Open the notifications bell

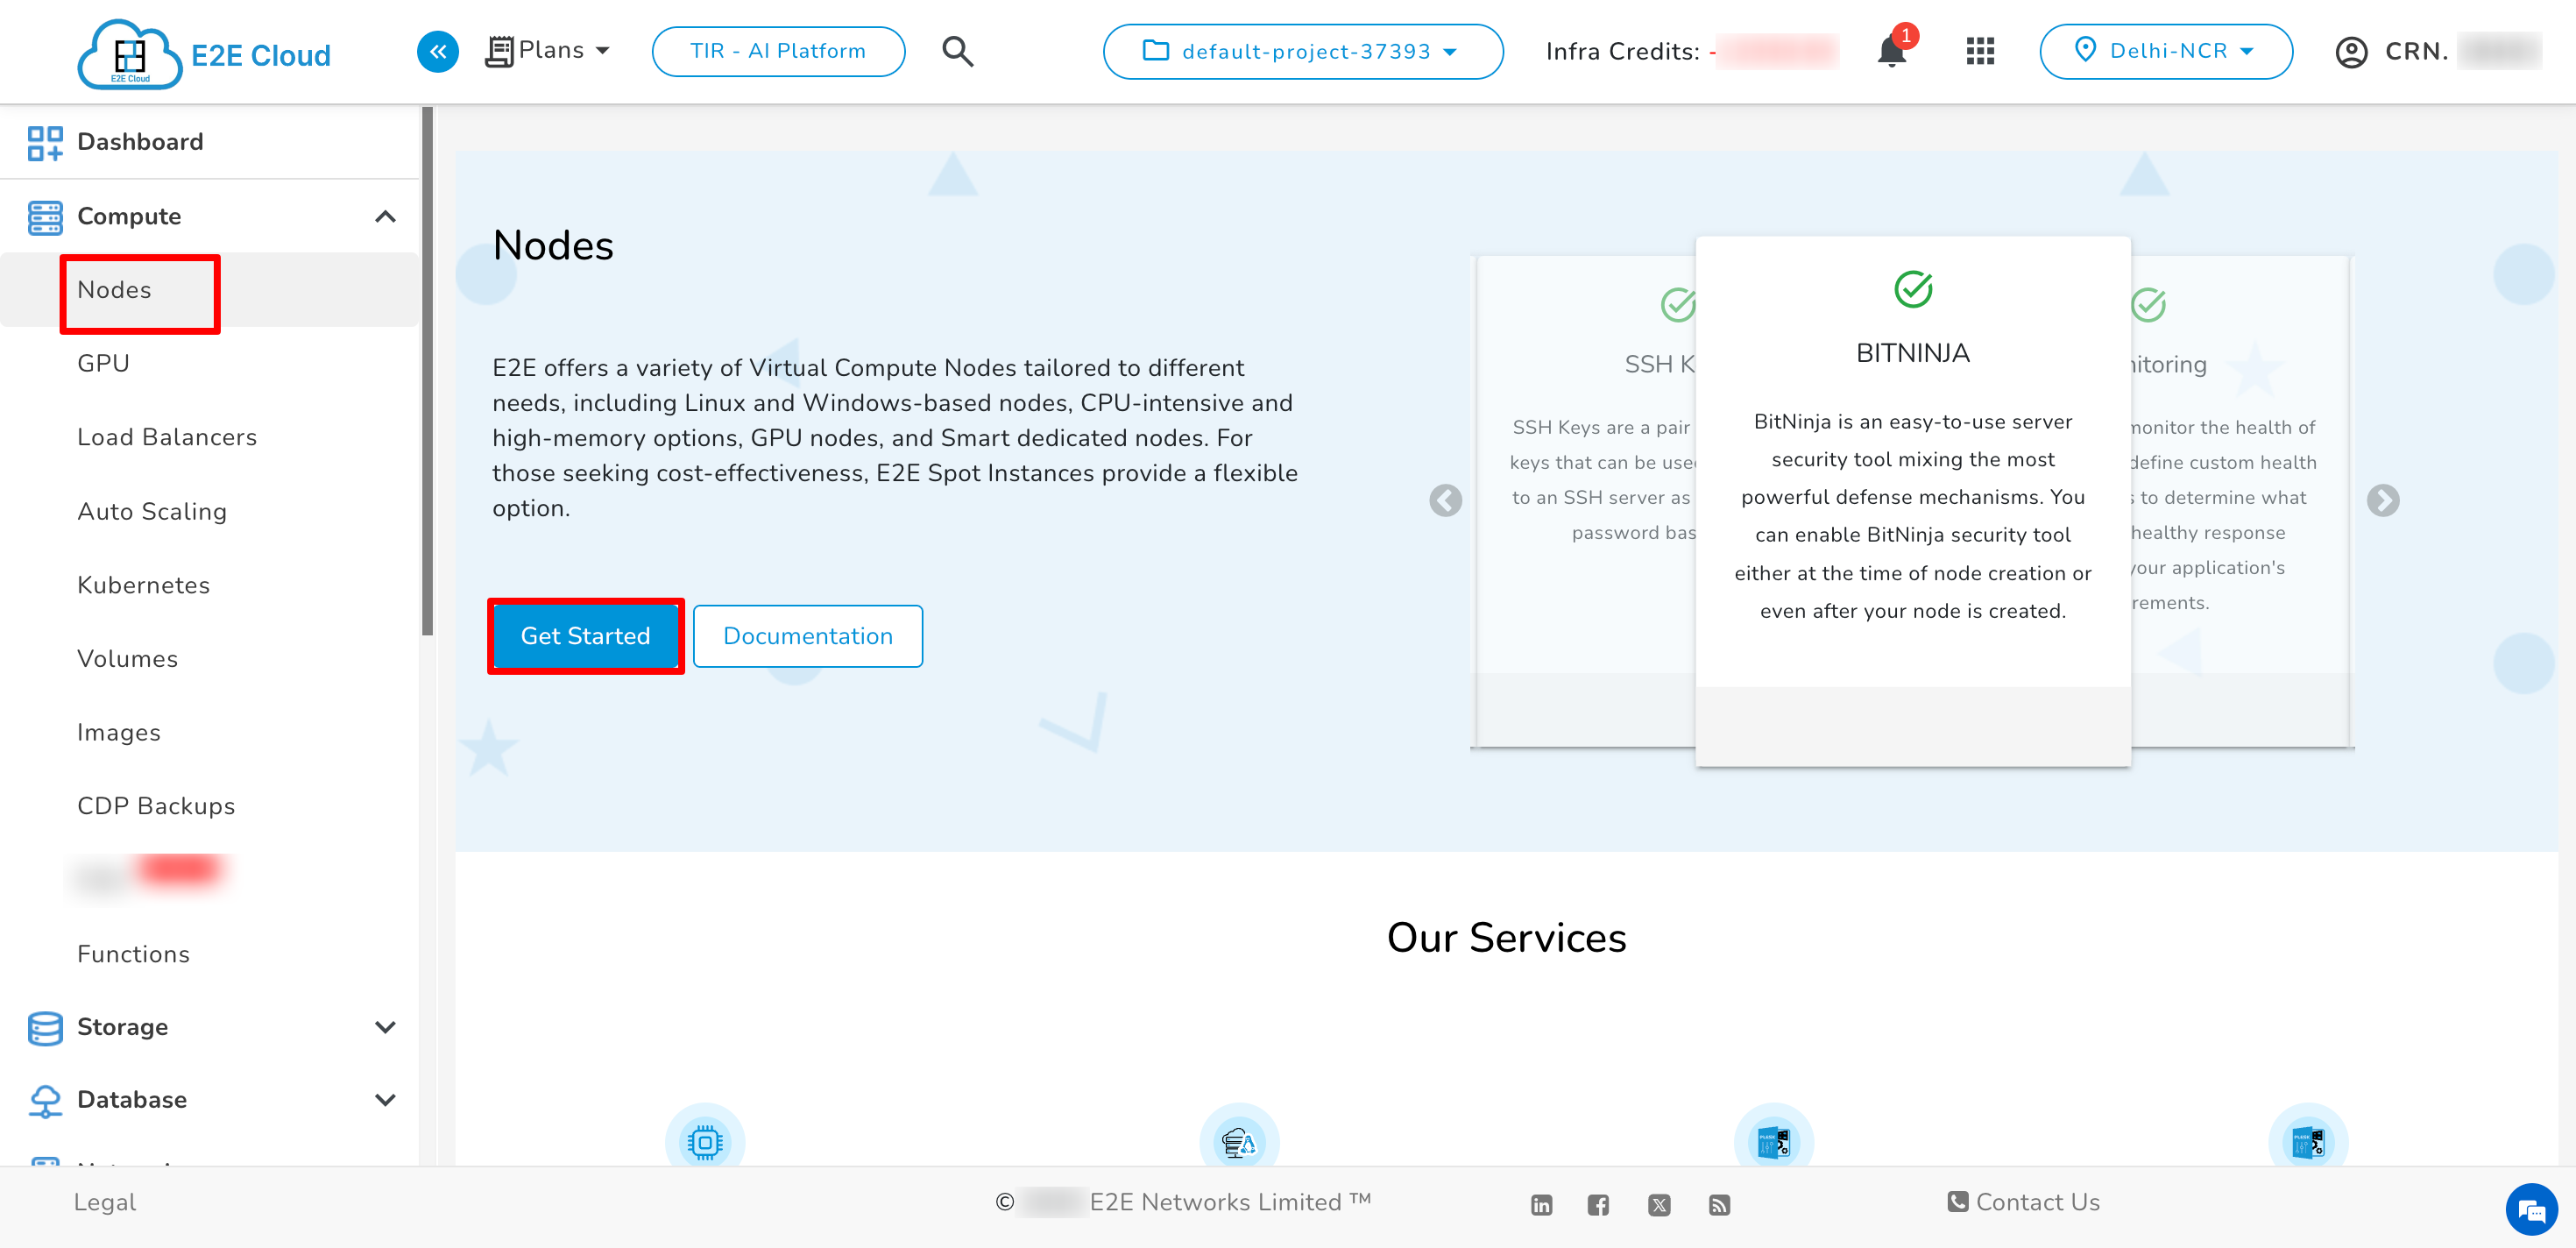click(1891, 51)
